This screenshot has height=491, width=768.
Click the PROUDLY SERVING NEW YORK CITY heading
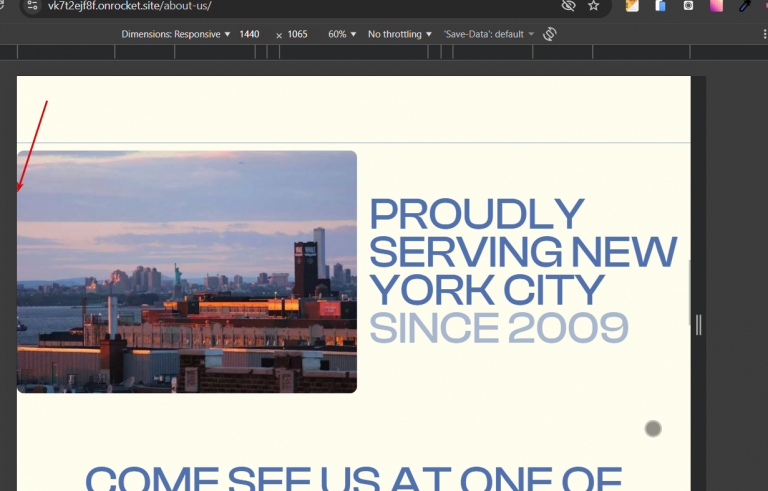click(x=523, y=252)
